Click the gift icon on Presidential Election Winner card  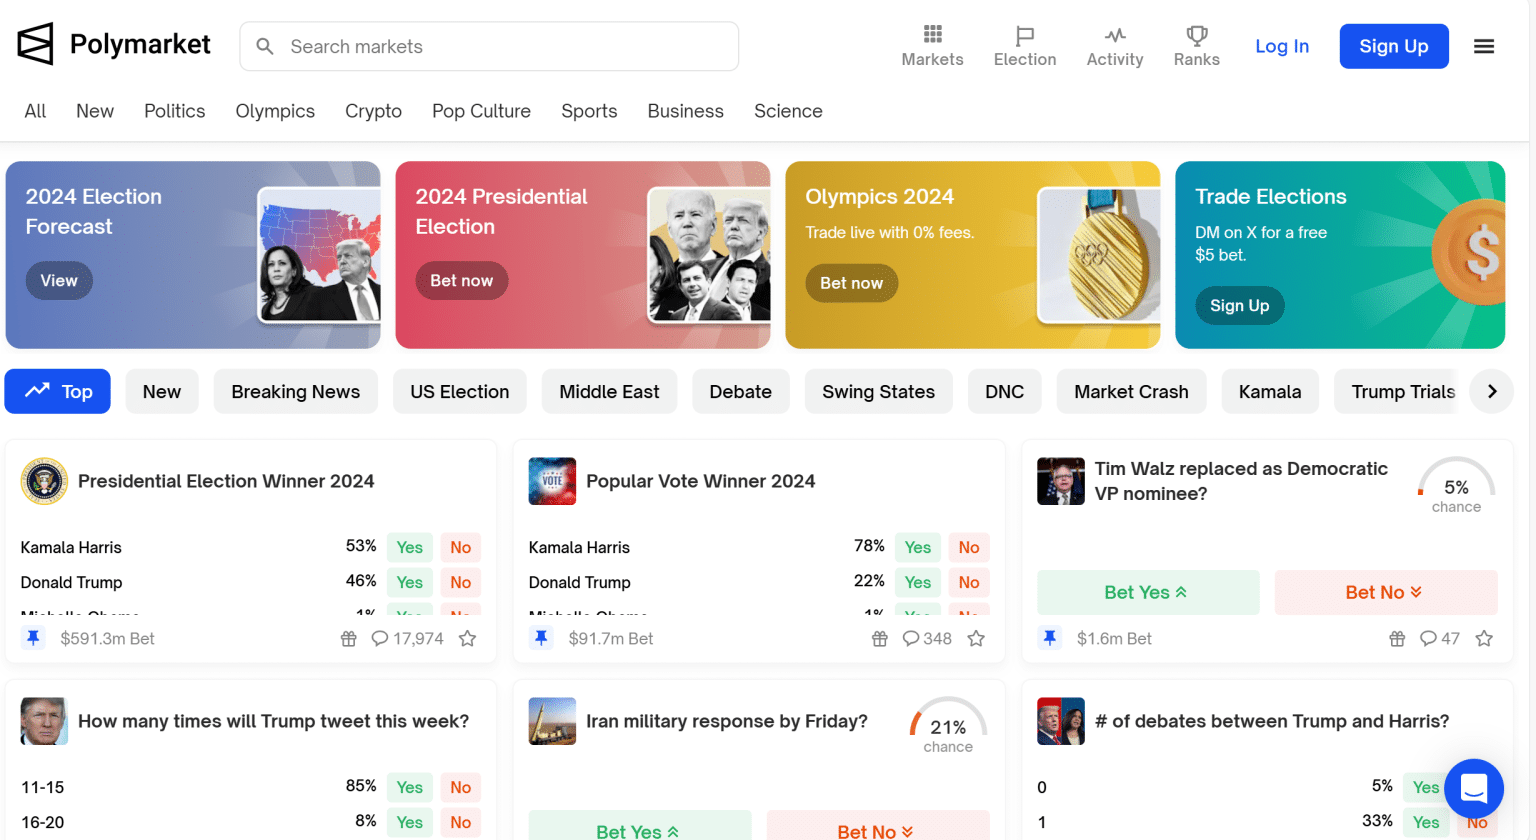point(348,638)
